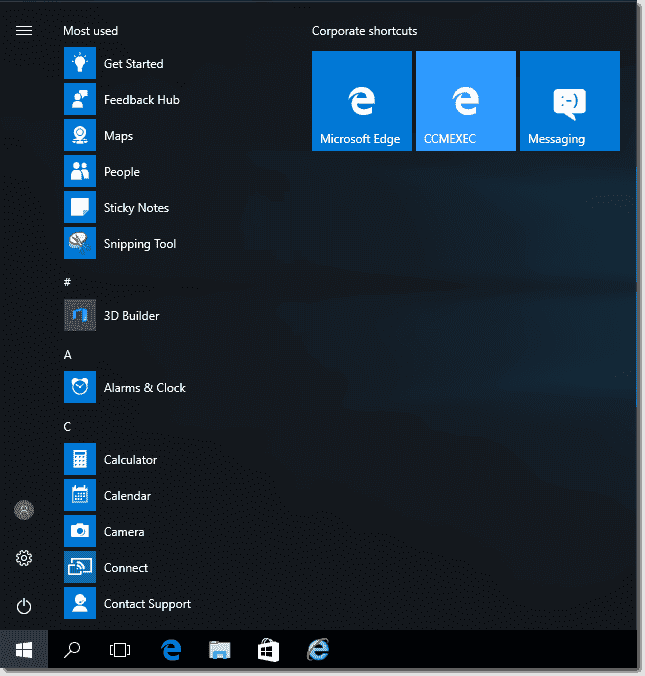Click the 'C' section letter header
Image resolution: width=645 pixels, height=676 pixels.
tap(67, 426)
